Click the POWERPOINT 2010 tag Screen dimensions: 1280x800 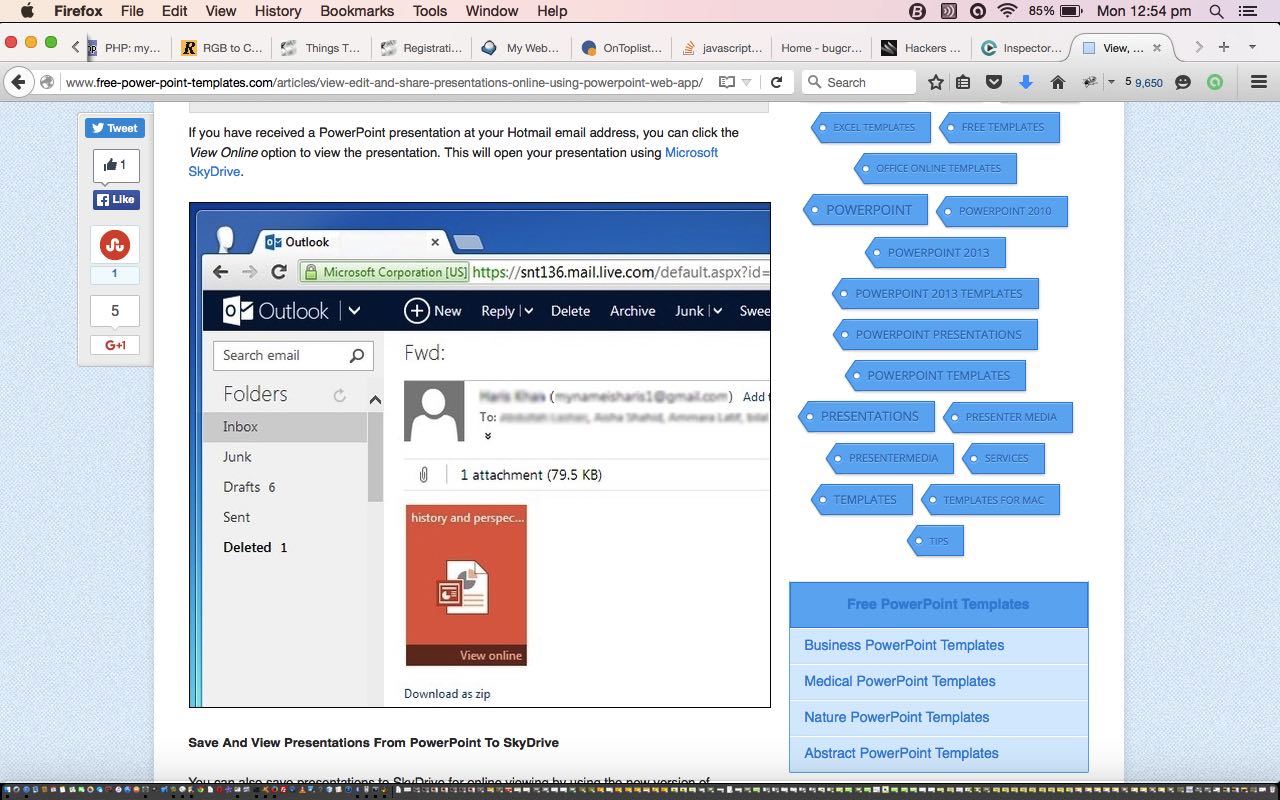(1003, 211)
